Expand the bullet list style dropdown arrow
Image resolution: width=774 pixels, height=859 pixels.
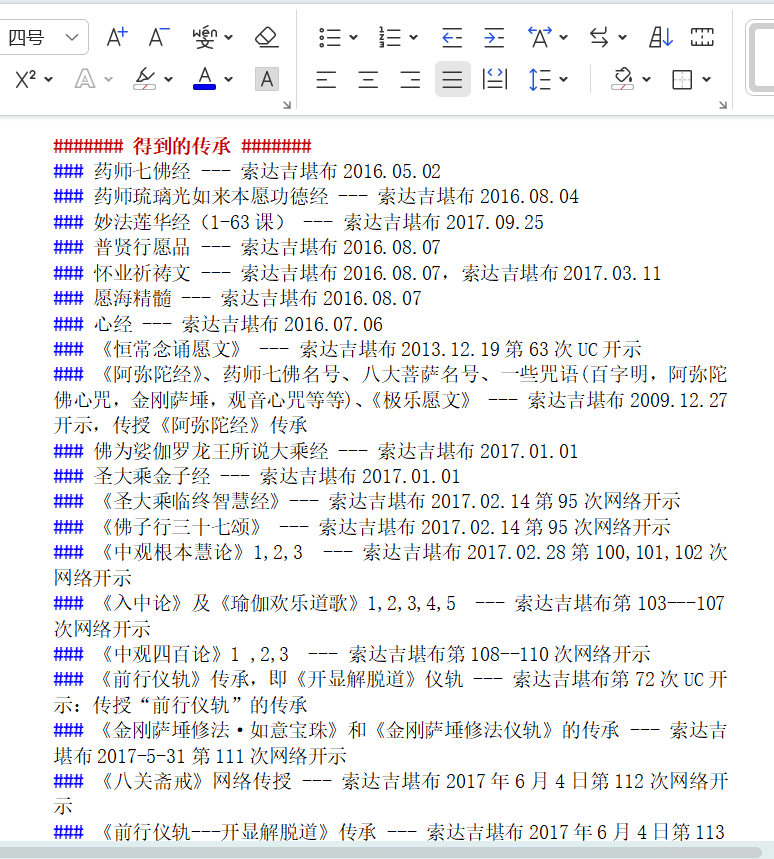pyautogui.click(x=353, y=37)
